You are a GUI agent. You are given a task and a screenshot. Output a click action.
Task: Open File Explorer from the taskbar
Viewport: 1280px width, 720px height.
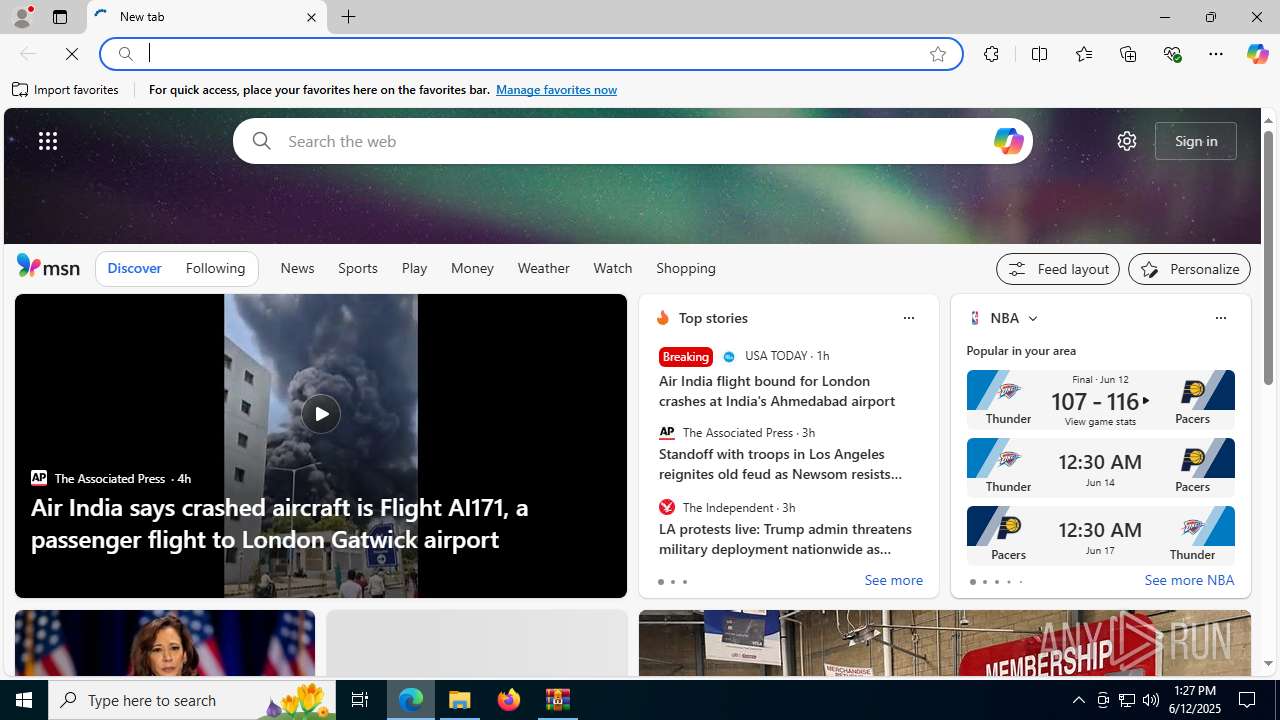[x=460, y=700]
